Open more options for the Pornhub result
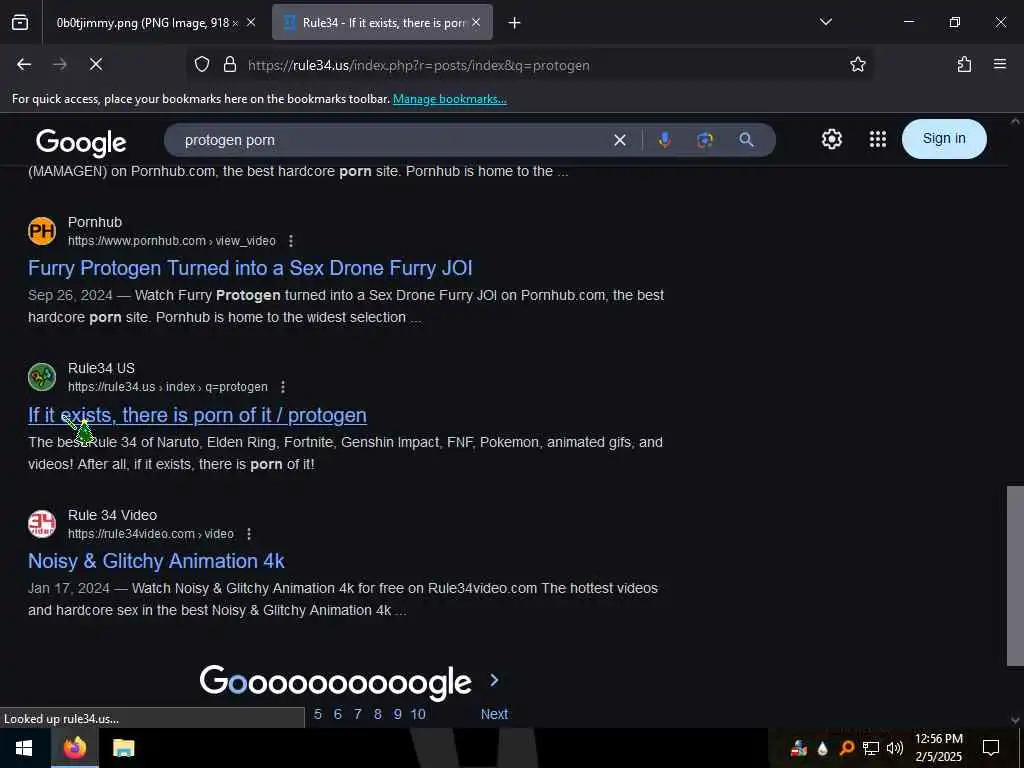The height and width of the screenshot is (768, 1024). point(291,241)
